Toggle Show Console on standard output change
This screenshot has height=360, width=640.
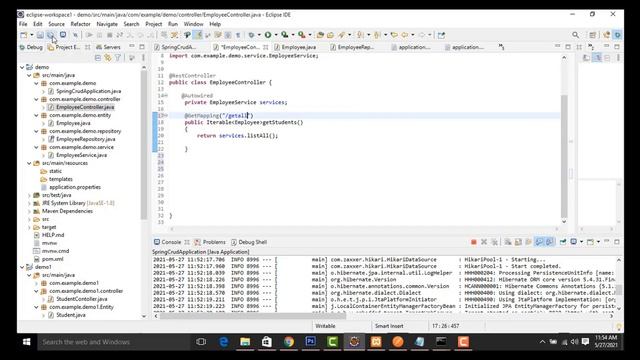tap(539, 242)
